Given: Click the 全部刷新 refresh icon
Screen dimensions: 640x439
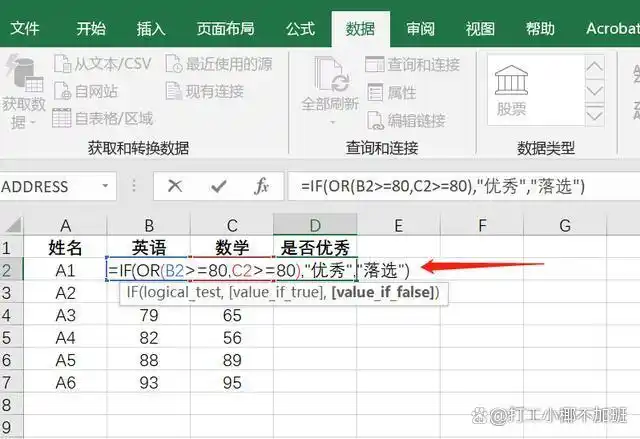Looking at the screenshot, I should pyautogui.click(x=331, y=75).
